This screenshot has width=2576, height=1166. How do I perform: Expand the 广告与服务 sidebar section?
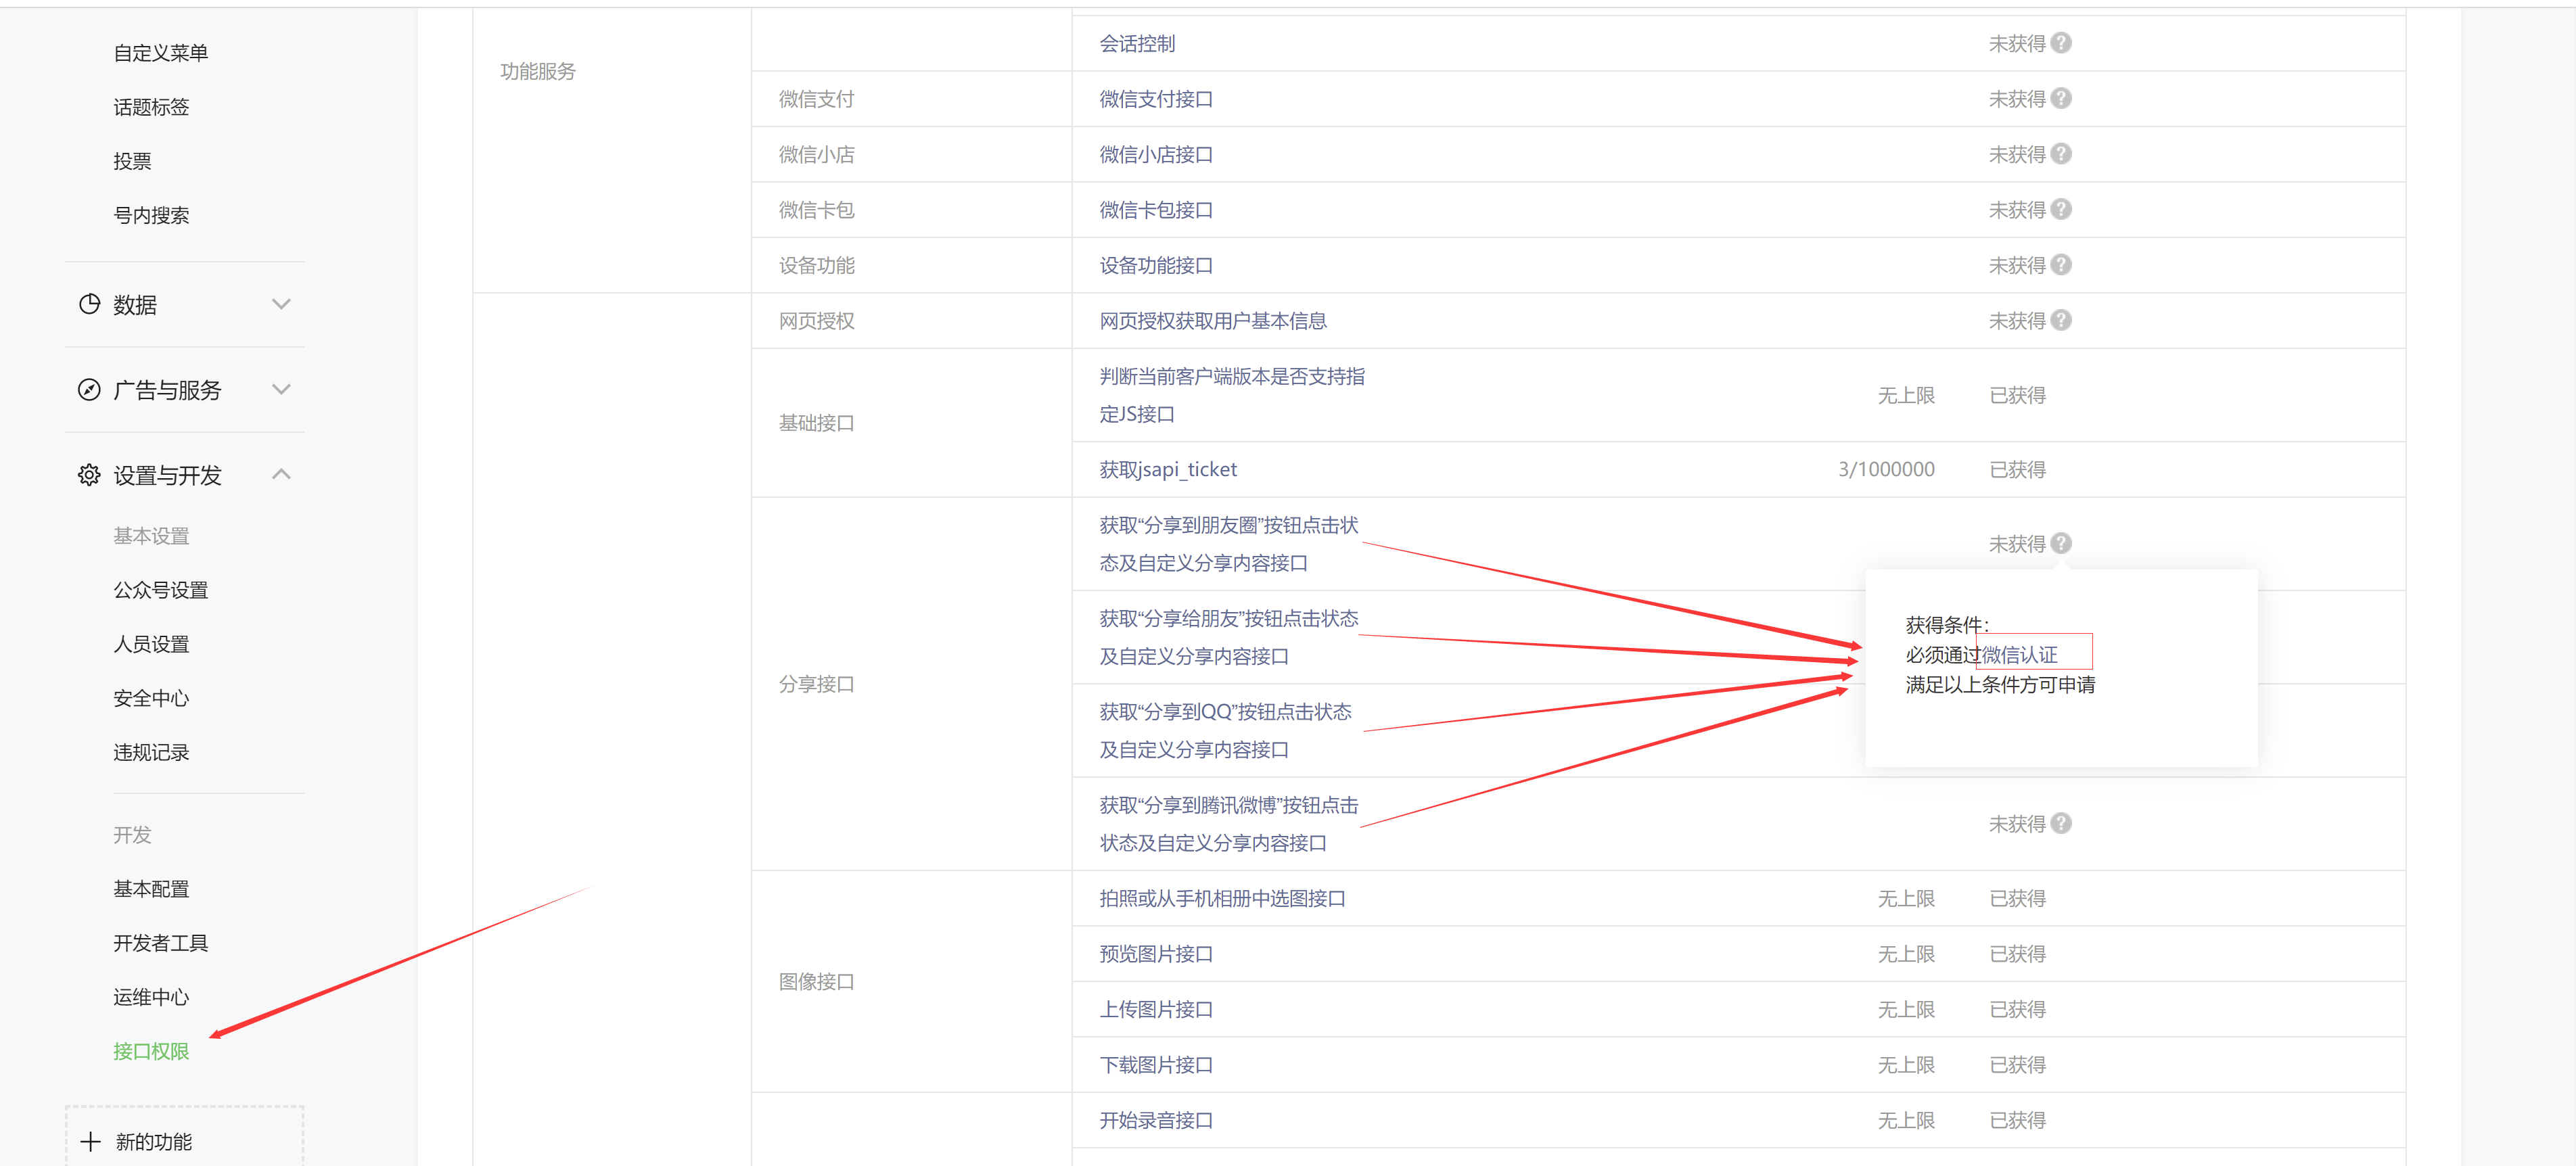[281, 390]
